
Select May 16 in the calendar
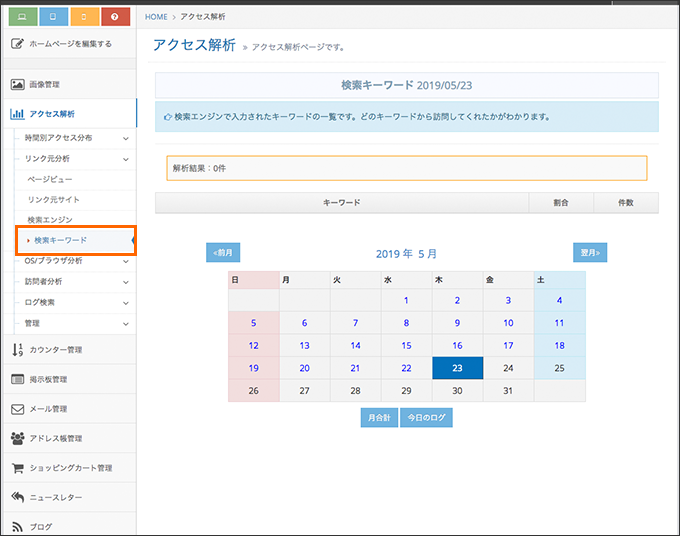point(458,345)
